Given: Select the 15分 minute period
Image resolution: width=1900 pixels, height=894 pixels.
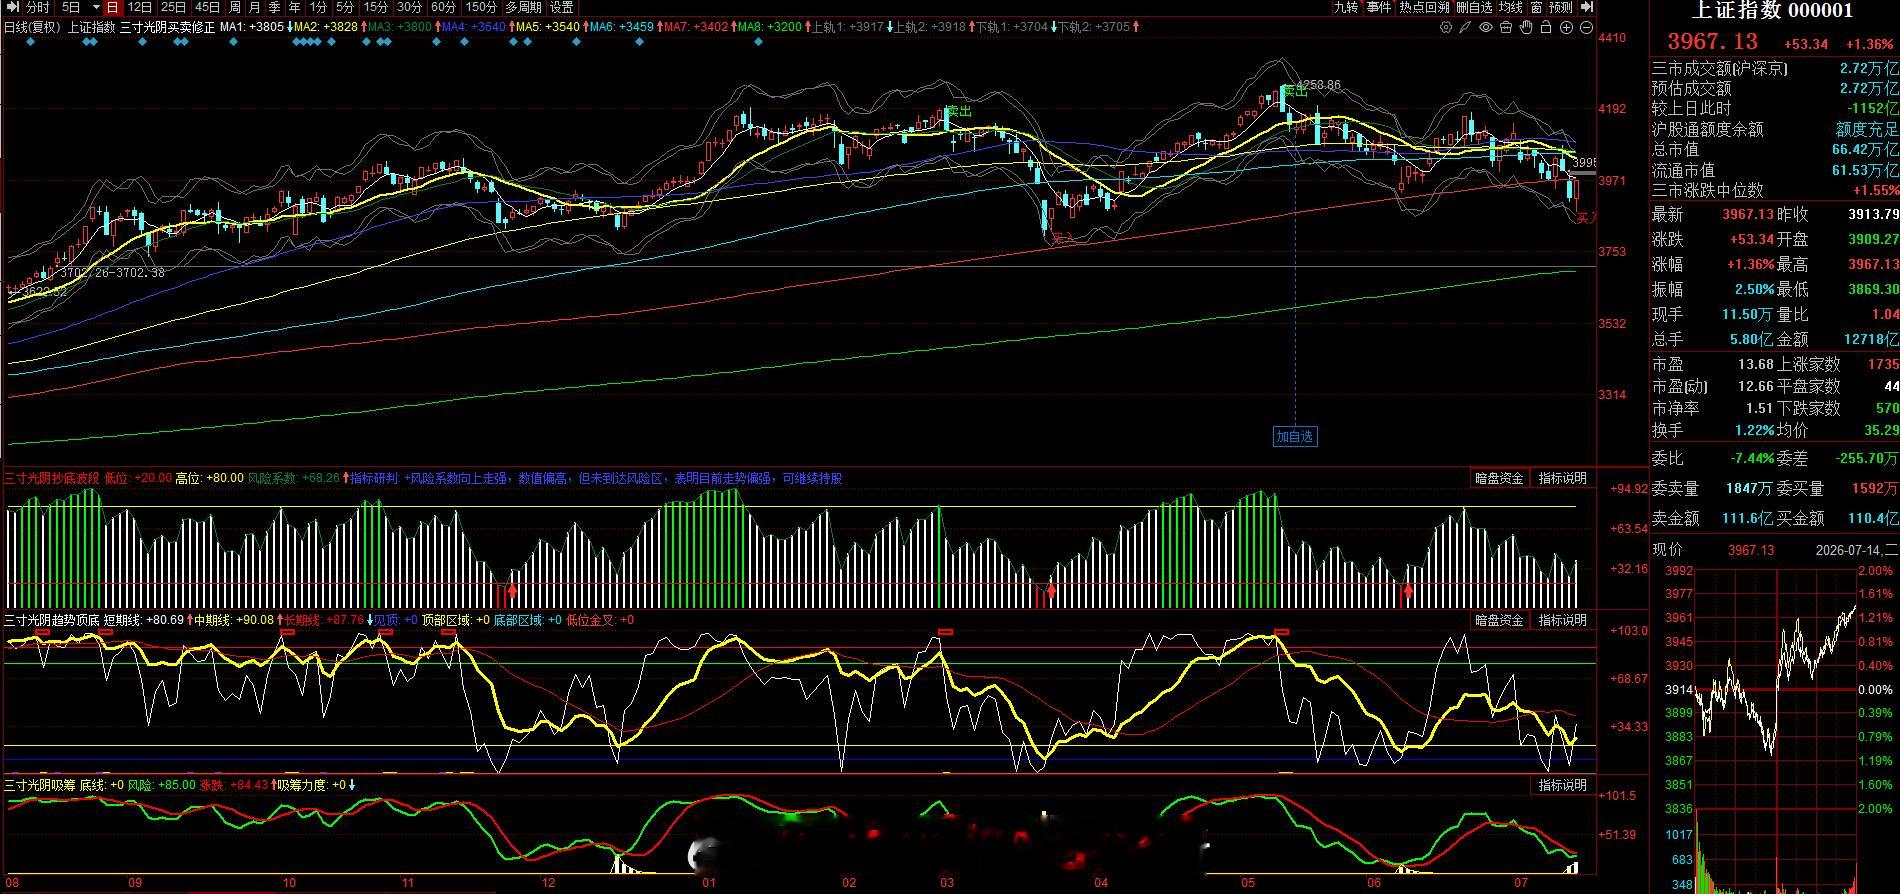Looking at the screenshot, I should (x=376, y=7).
